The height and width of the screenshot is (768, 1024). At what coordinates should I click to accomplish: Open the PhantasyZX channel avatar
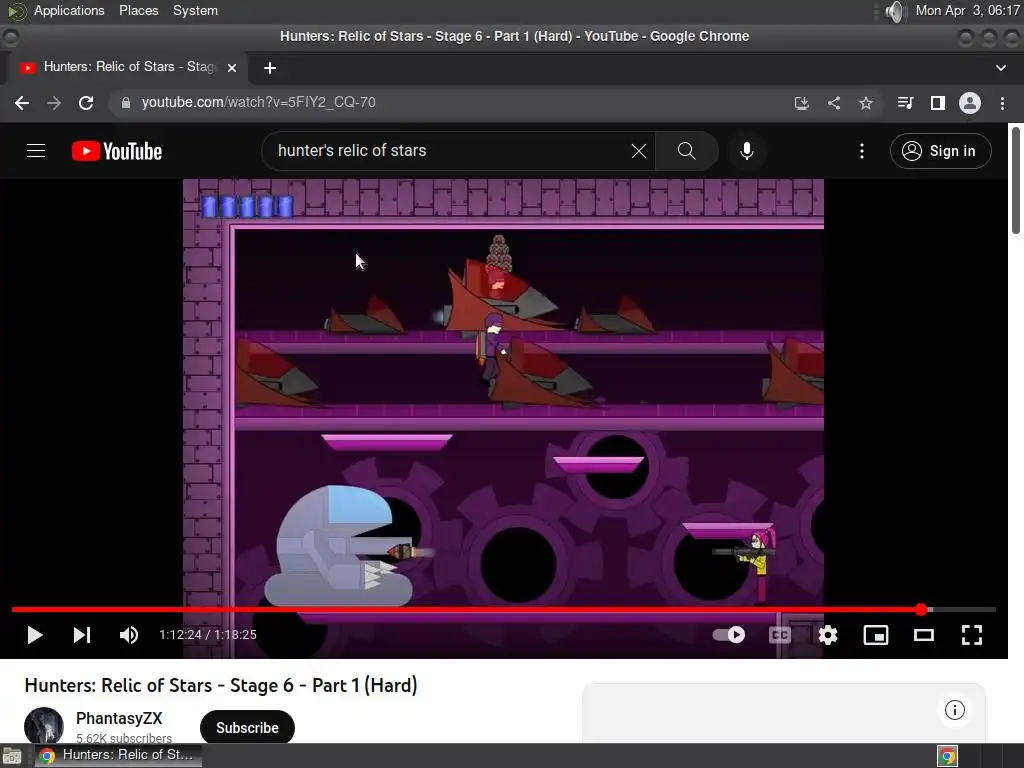pos(44,726)
